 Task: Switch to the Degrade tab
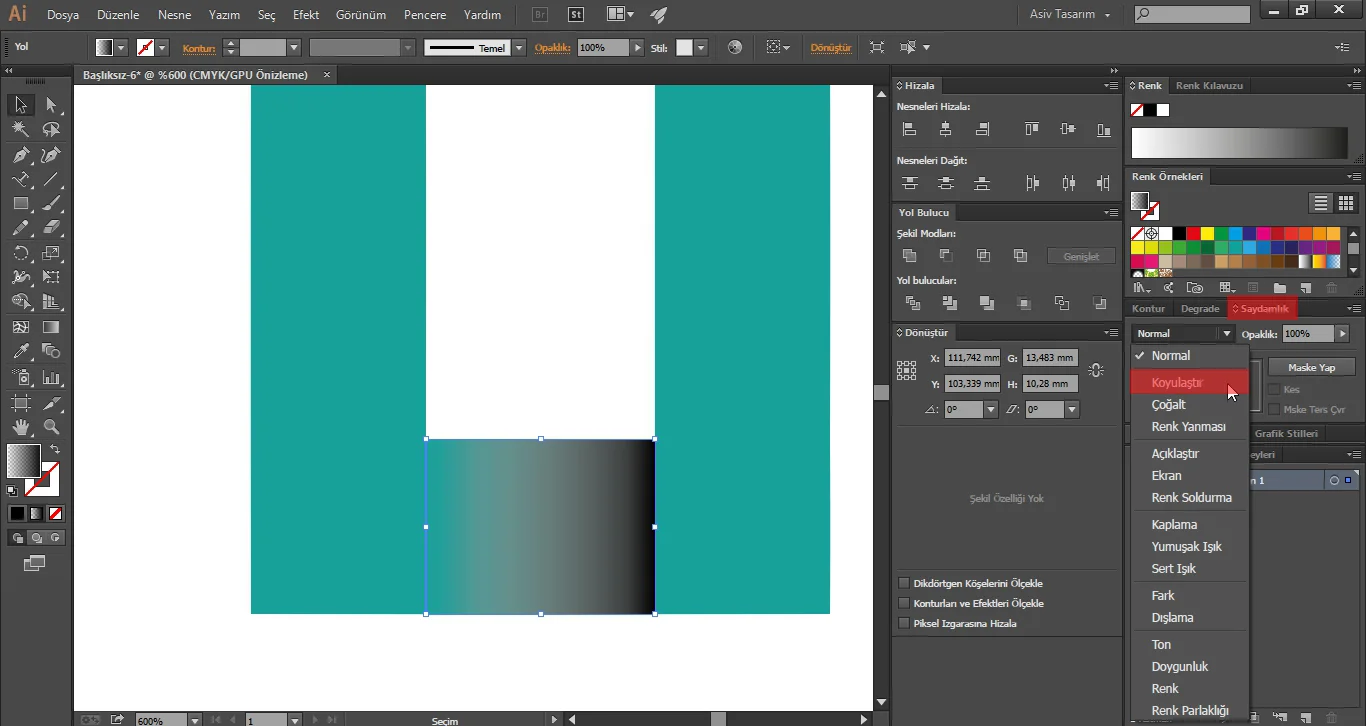pos(1200,309)
